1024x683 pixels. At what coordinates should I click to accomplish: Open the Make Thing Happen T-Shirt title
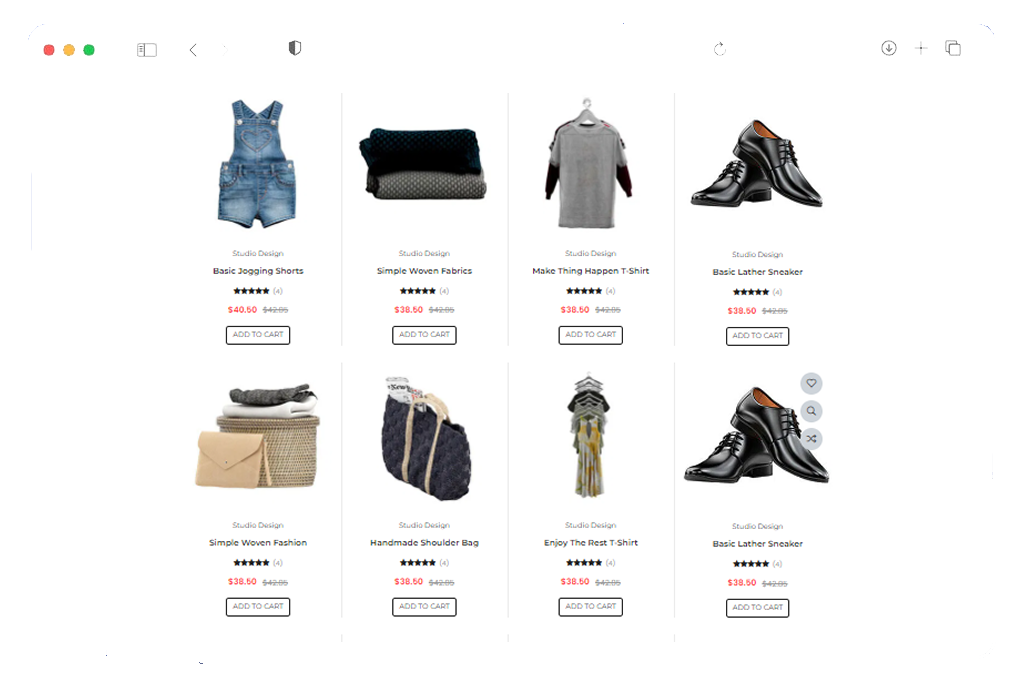click(x=591, y=271)
